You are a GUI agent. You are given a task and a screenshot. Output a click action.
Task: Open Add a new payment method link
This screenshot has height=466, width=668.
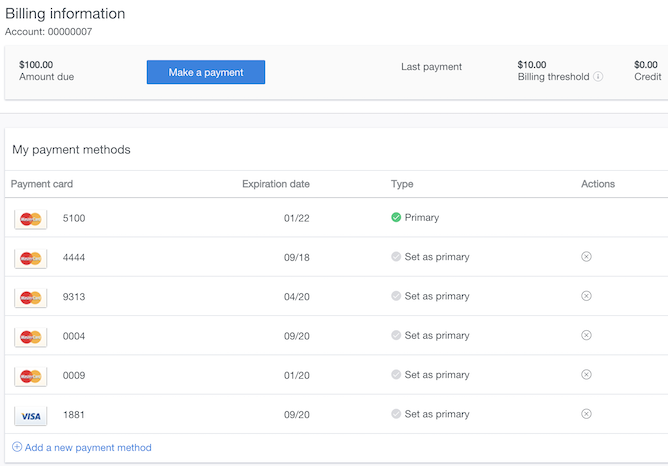(88, 447)
